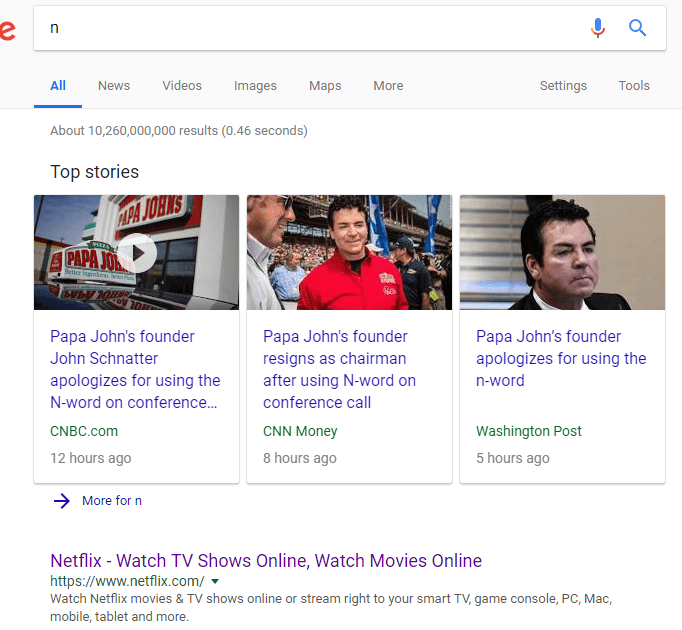The width and height of the screenshot is (682, 630).
Task: Click the https://www.netflix.com/ URL text
Action: click(127, 581)
